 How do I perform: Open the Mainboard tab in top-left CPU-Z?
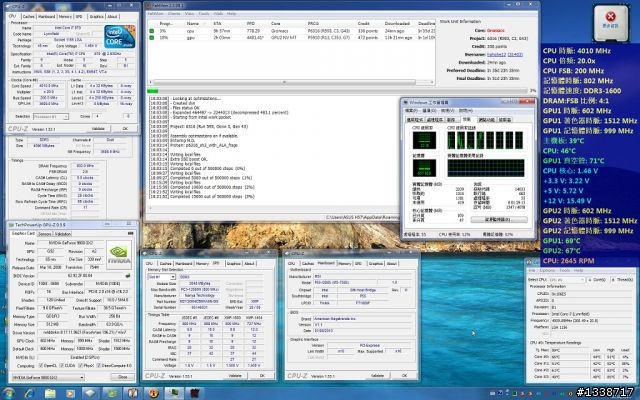click(47, 16)
